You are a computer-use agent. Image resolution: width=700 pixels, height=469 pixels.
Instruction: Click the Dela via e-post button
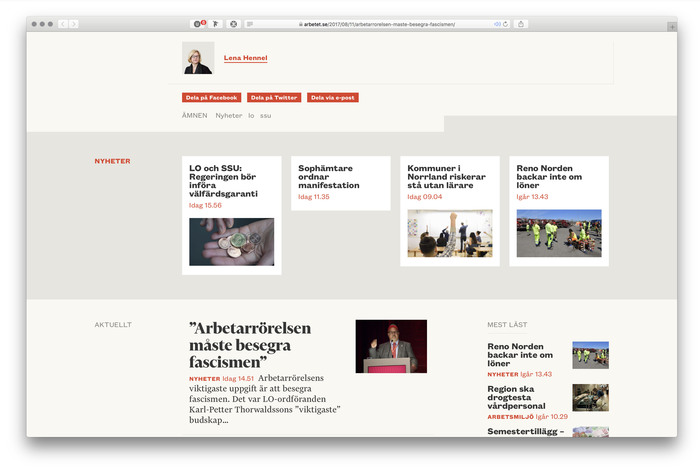(x=333, y=98)
